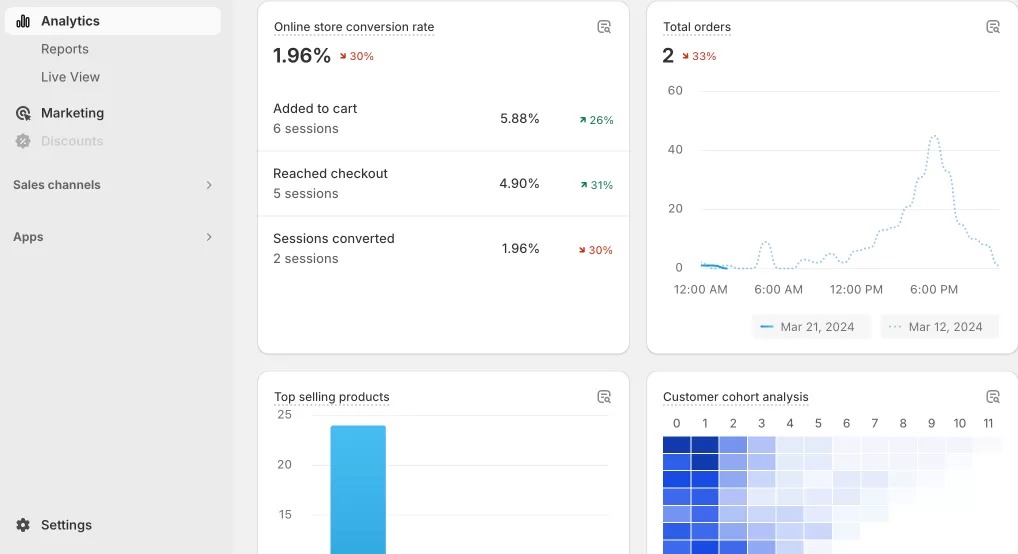Expand Sales channels chevron
This screenshot has width=1018, height=554.
209,185
